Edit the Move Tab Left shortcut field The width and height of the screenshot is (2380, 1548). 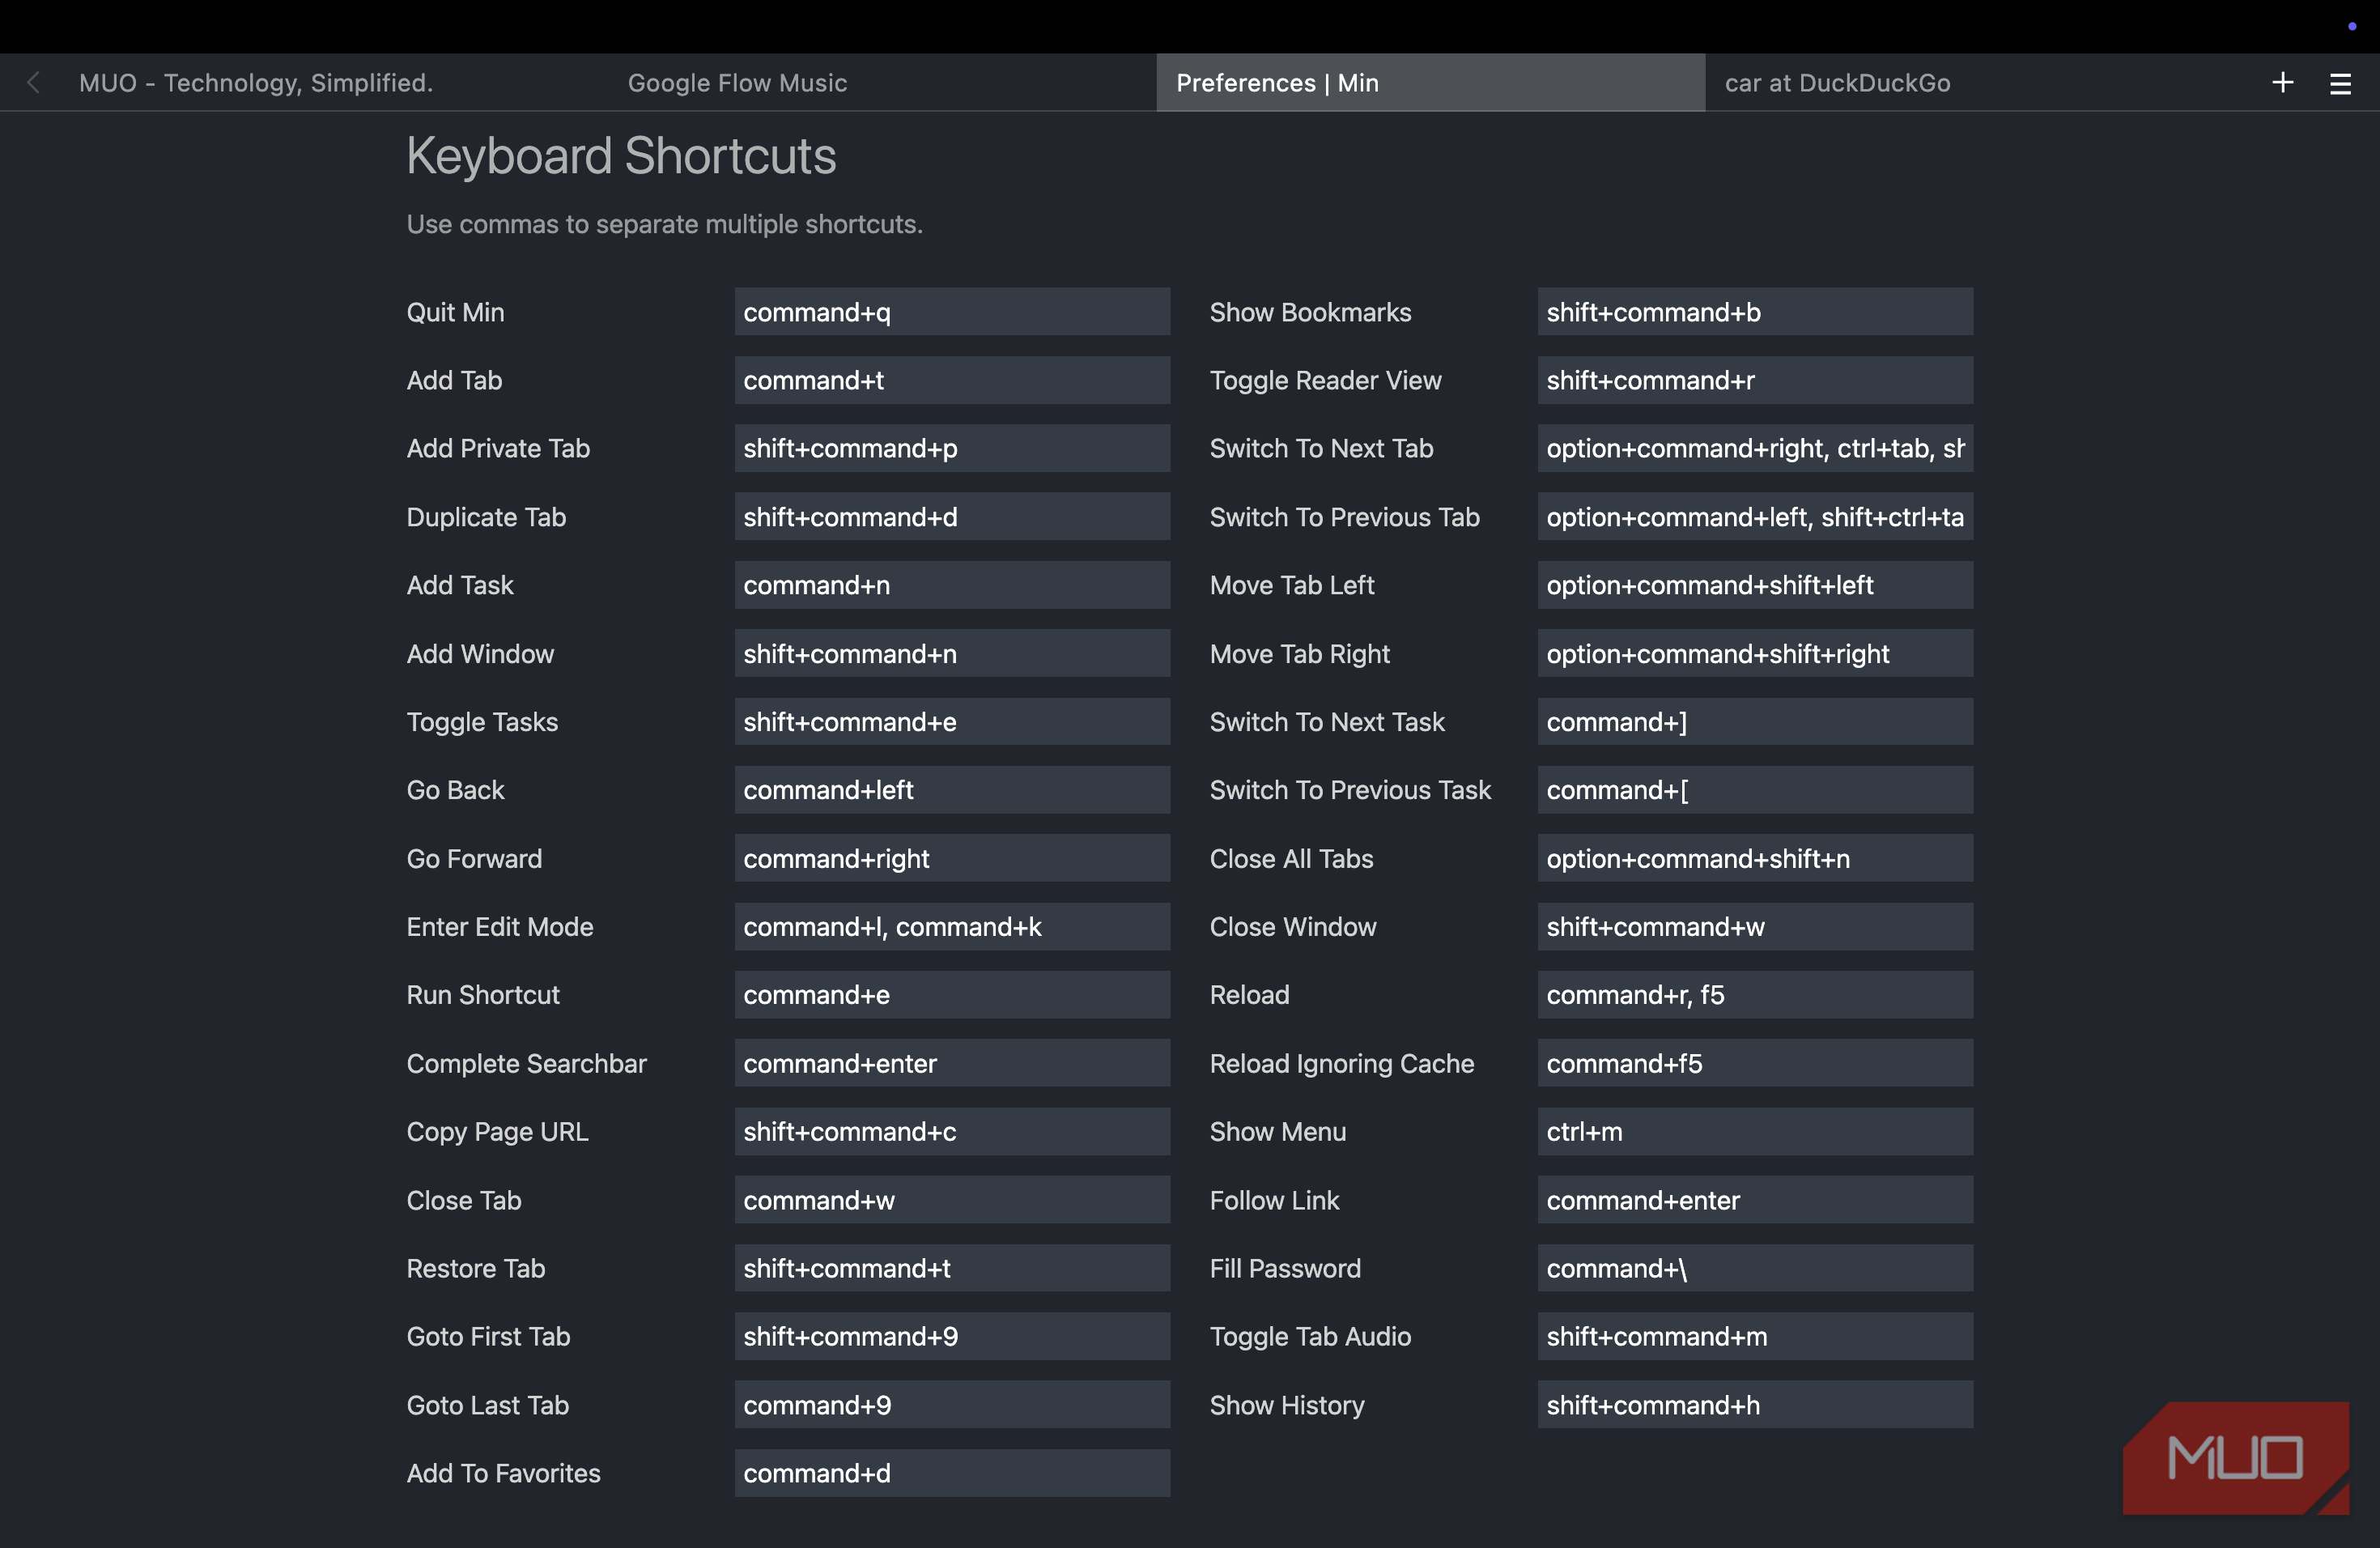(x=1755, y=585)
